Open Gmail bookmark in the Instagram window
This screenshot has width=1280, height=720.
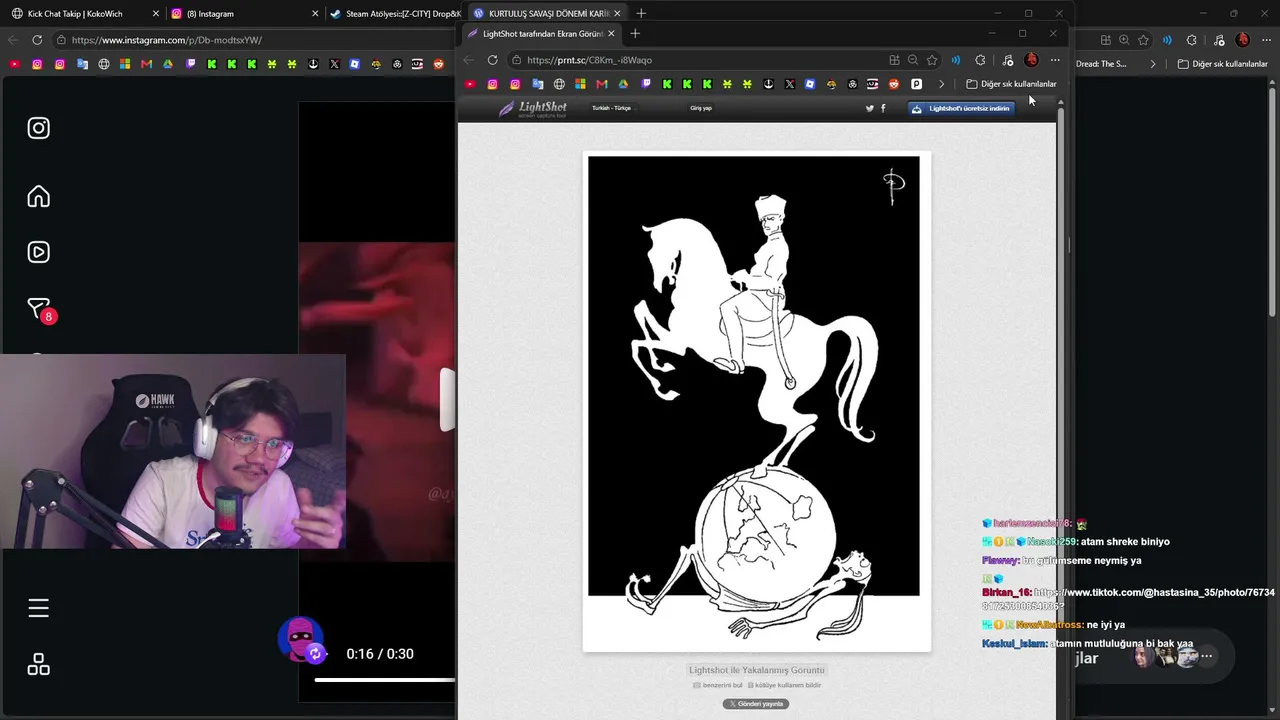click(x=146, y=64)
